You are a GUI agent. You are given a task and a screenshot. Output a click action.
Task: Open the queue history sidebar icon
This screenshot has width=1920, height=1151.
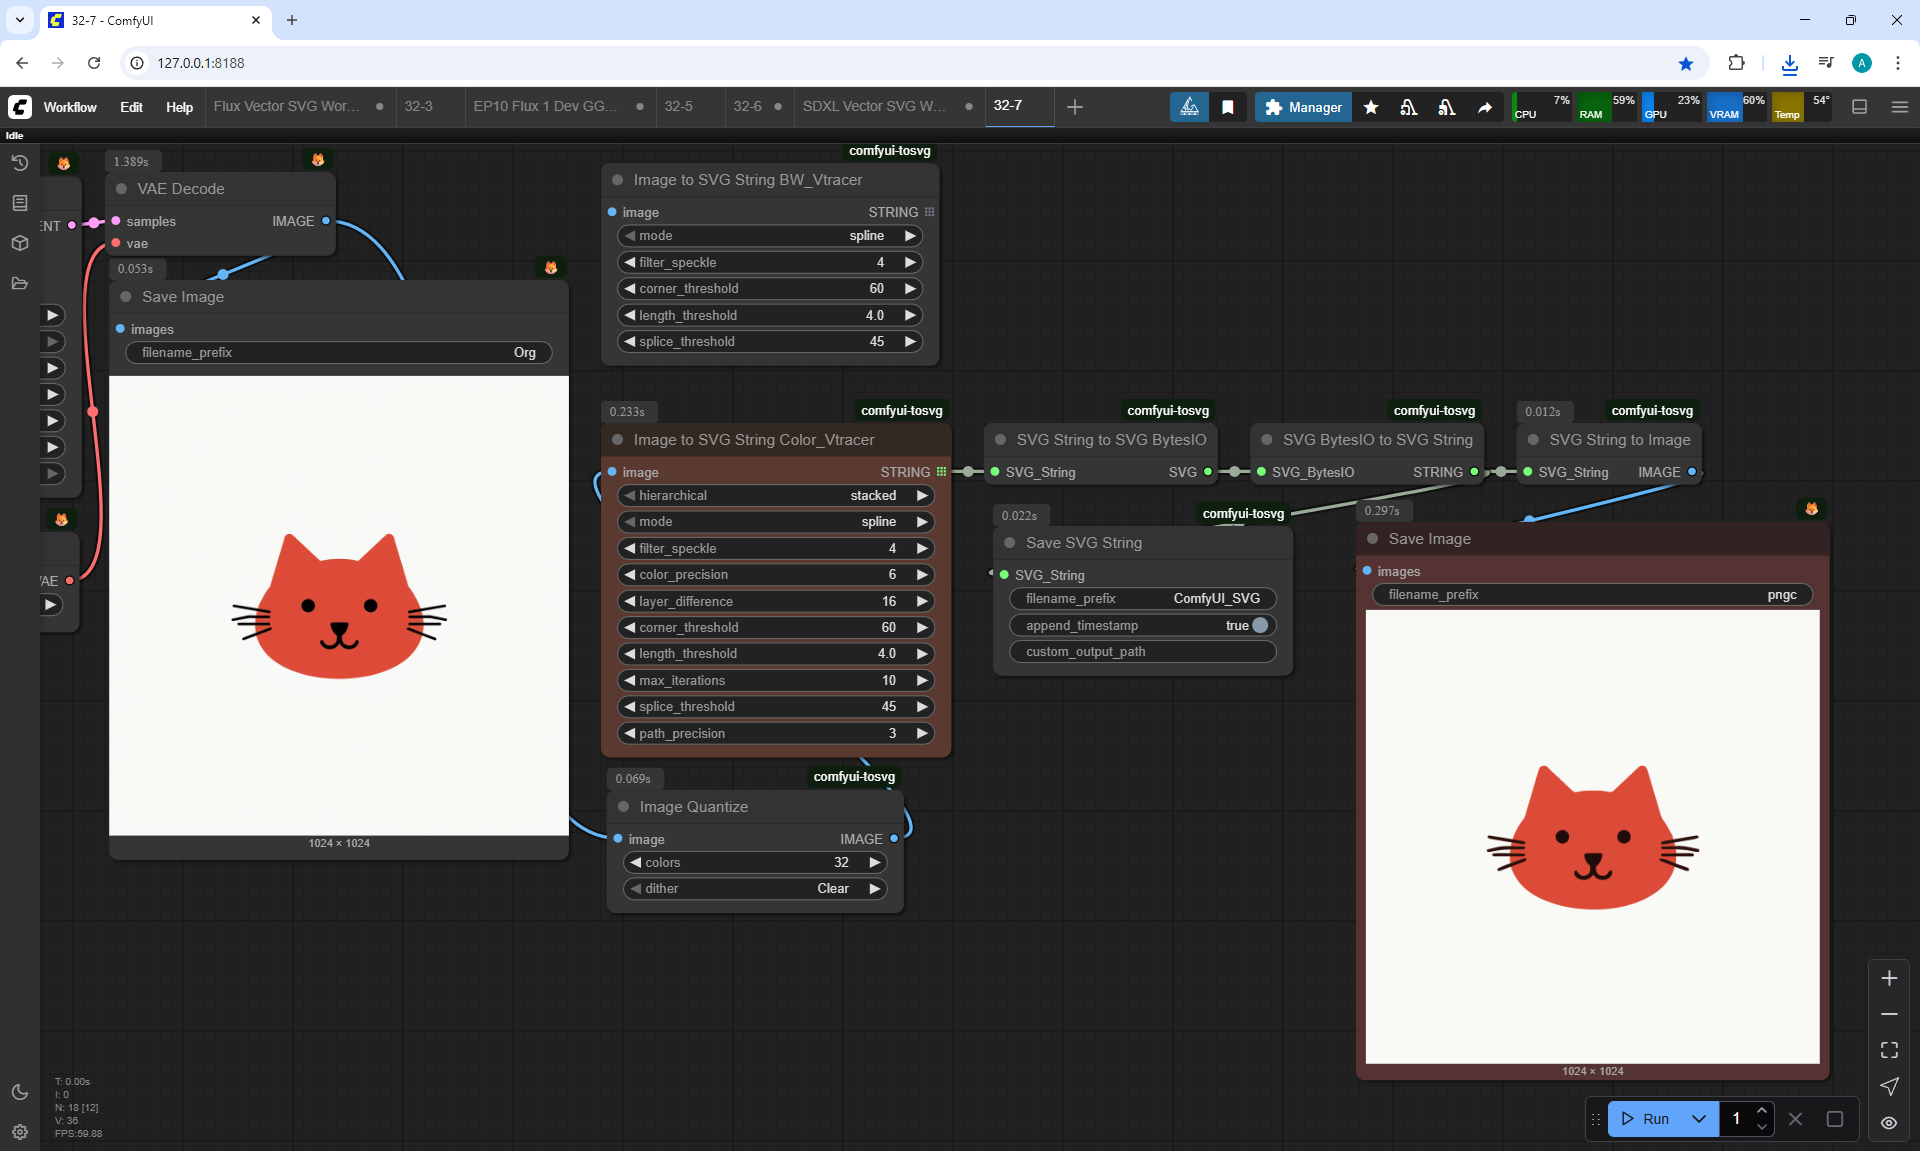pos(19,163)
